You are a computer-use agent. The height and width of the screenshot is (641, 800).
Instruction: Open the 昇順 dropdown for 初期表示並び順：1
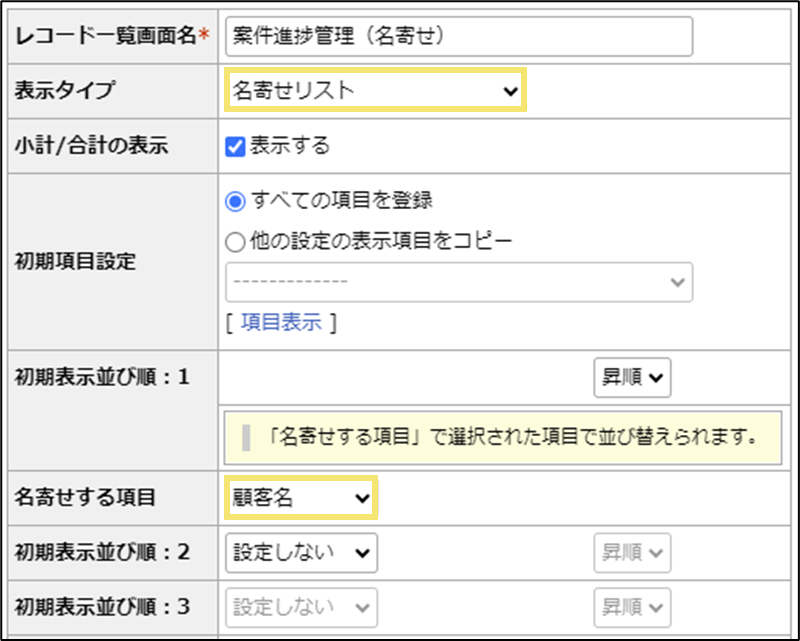[x=631, y=377]
